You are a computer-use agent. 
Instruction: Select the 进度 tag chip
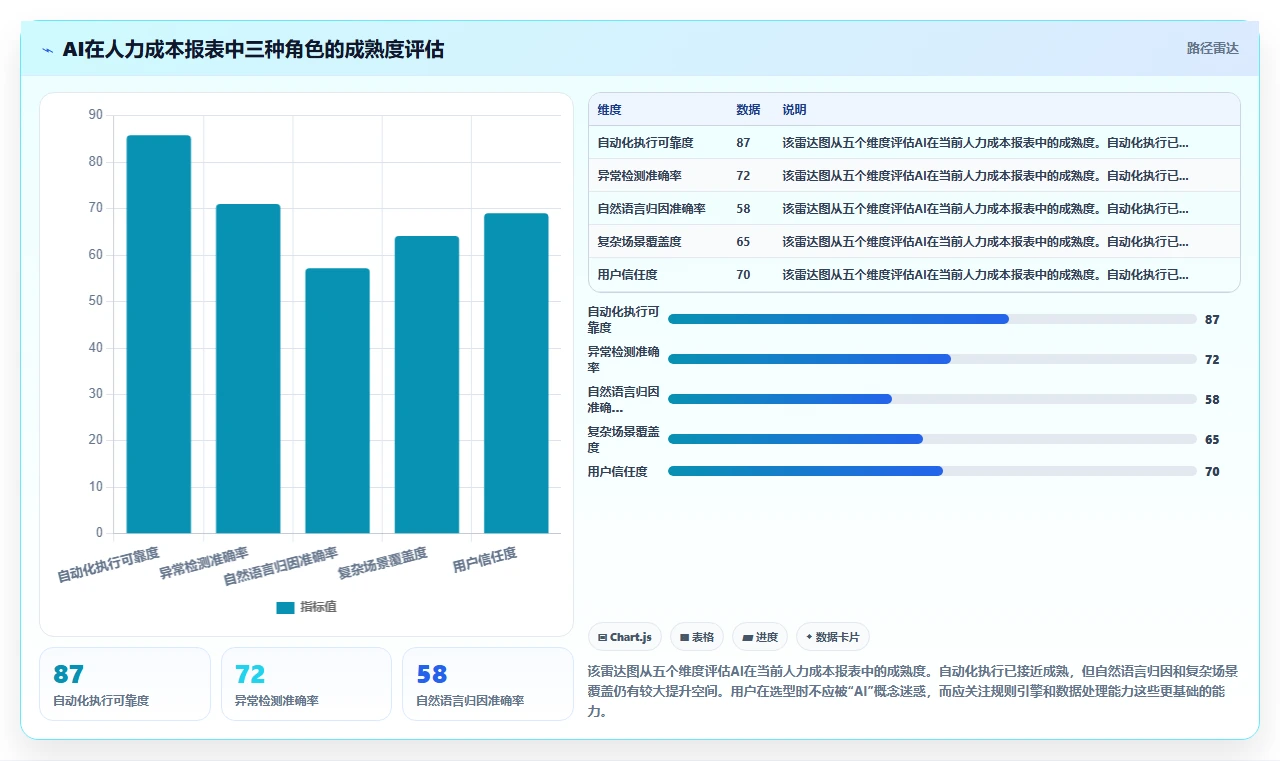760,637
